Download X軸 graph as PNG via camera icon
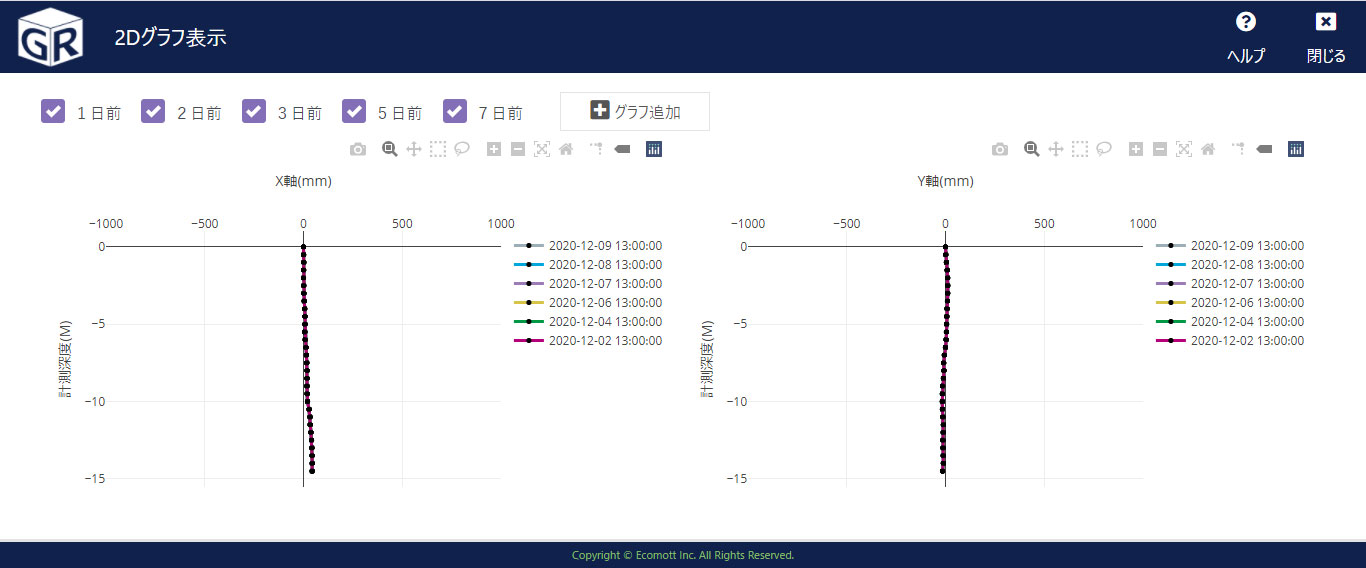Screen dimensions: 1366x568 point(358,149)
